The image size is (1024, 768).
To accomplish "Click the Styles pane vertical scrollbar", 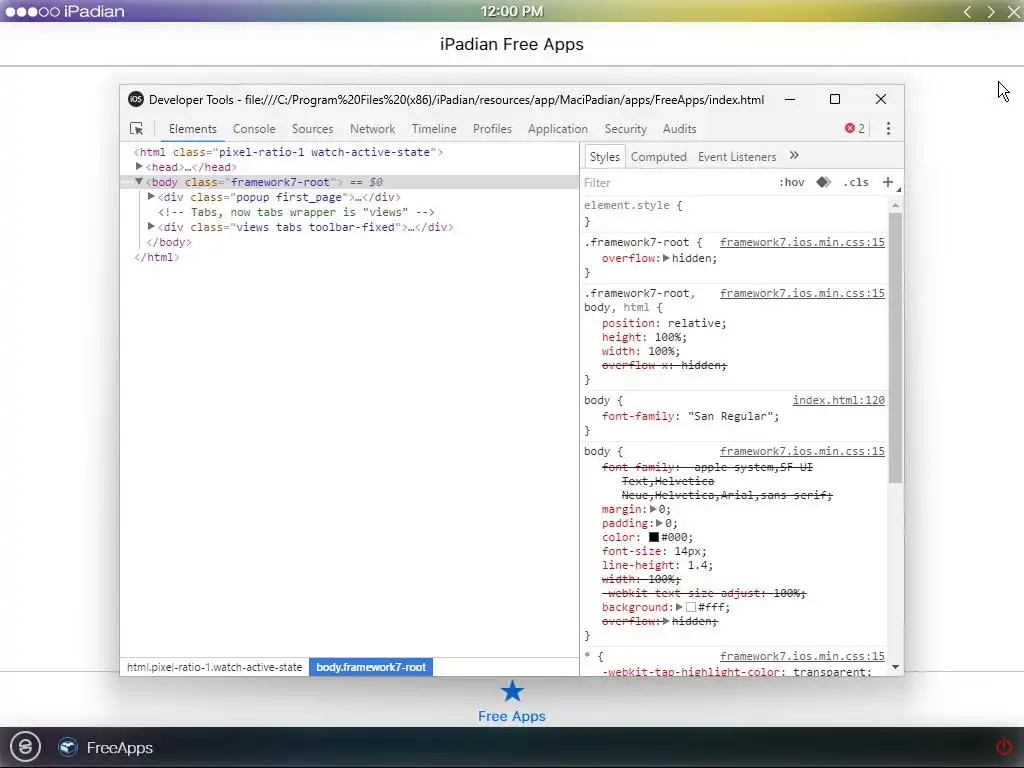I will point(895,346).
